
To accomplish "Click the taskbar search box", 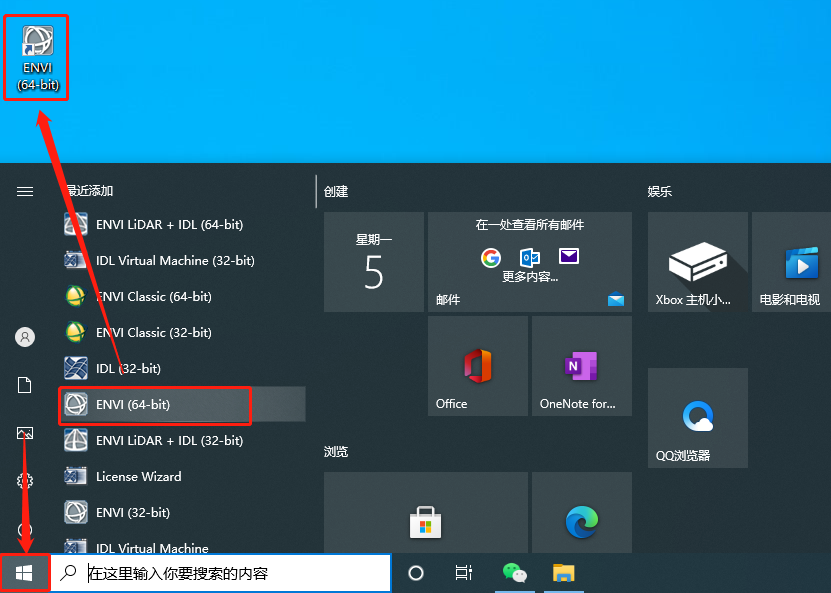I will tap(221, 573).
